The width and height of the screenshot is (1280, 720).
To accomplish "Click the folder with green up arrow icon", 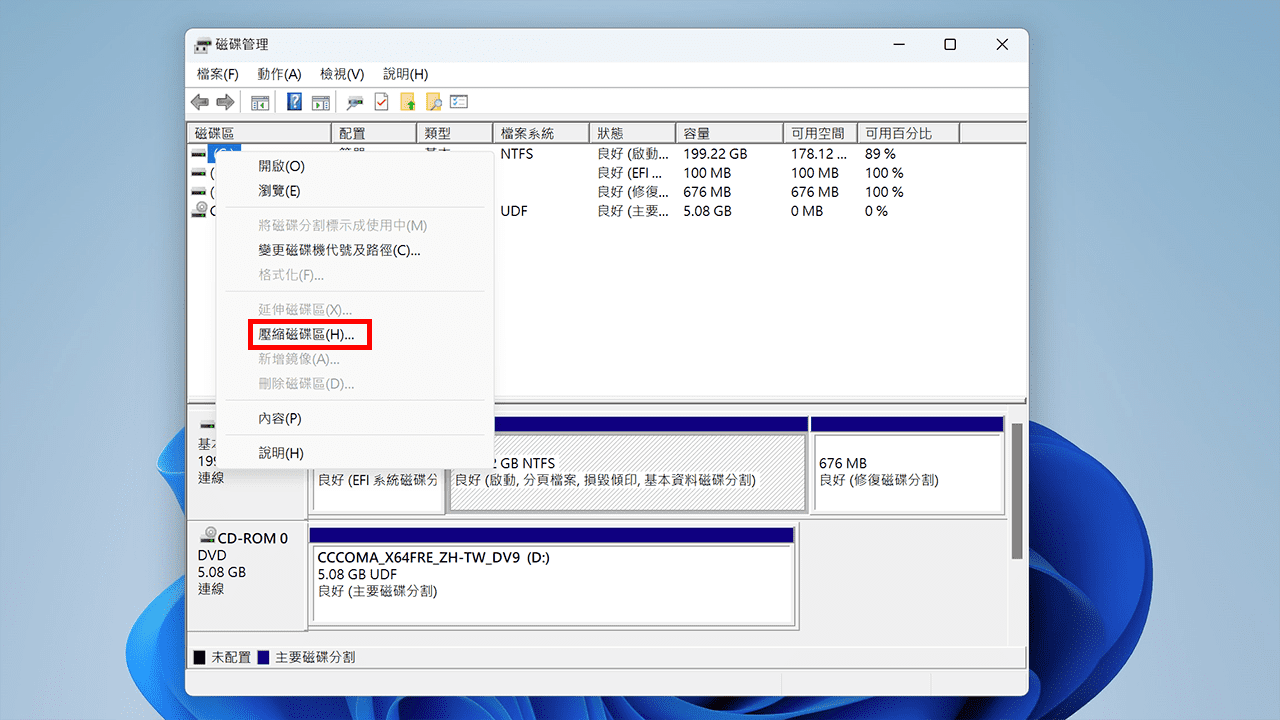I will (409, 101).
